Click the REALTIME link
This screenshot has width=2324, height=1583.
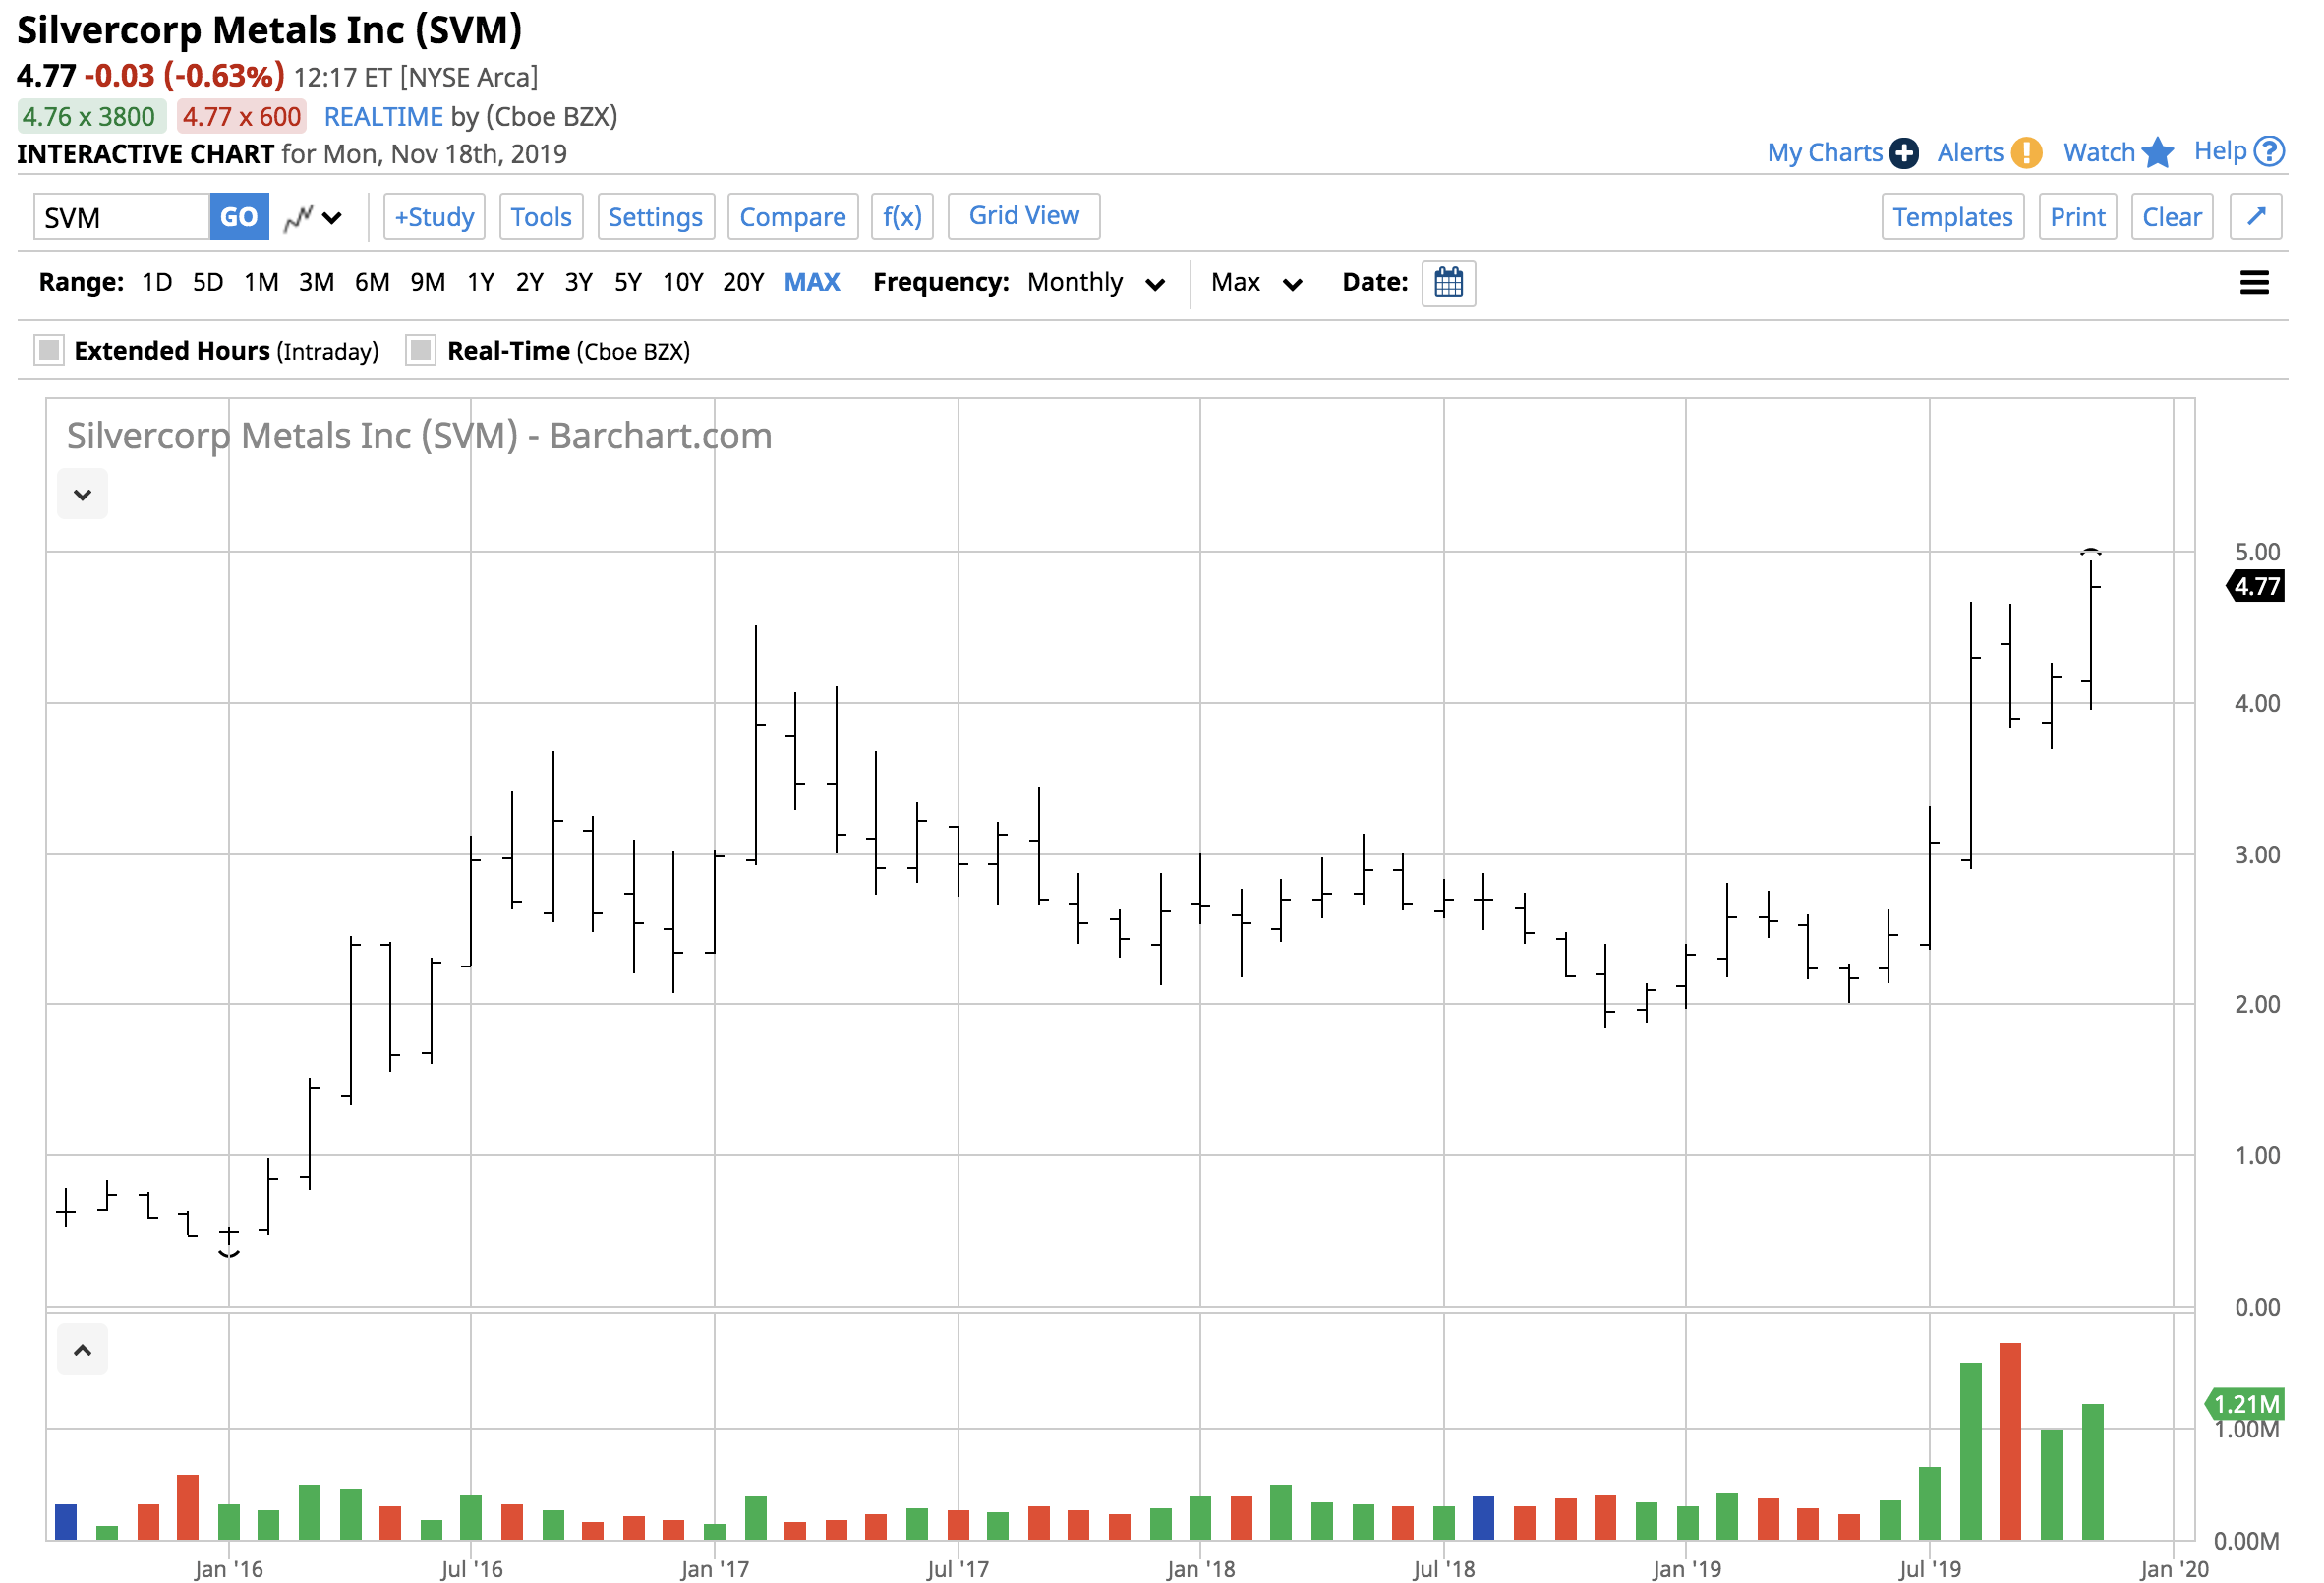pos(383,117)
